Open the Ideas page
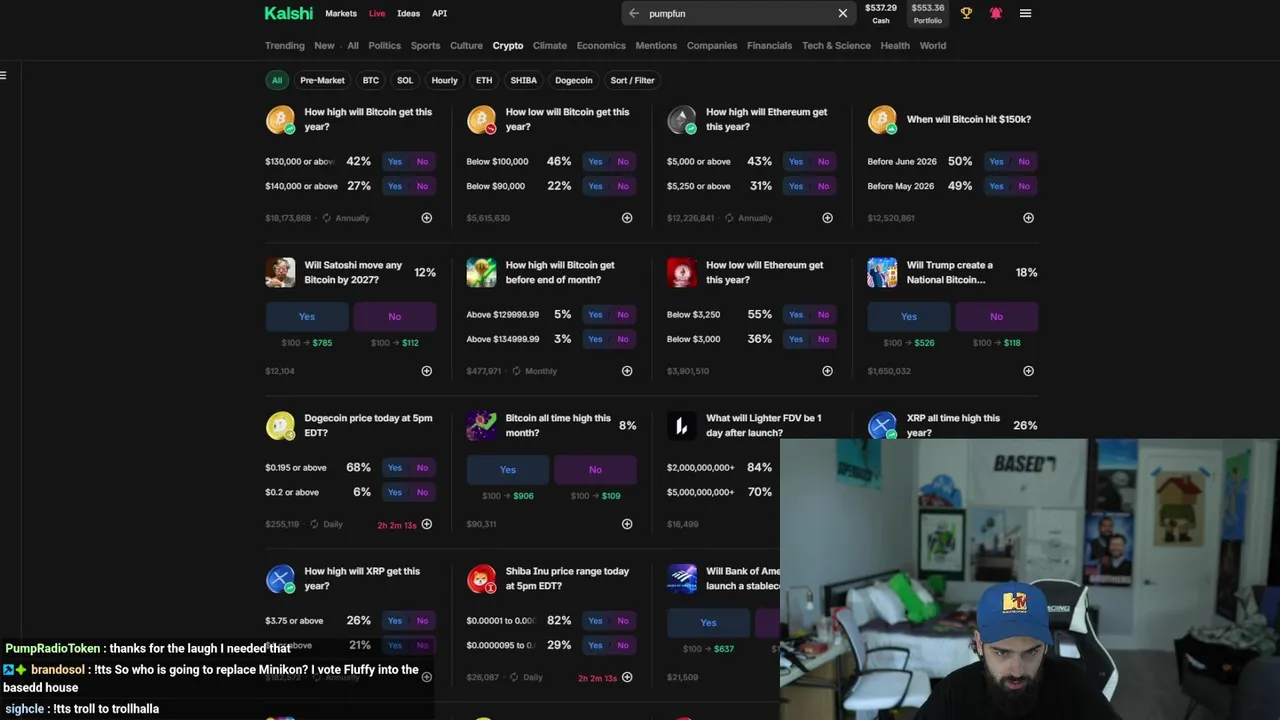 point(408,13)
